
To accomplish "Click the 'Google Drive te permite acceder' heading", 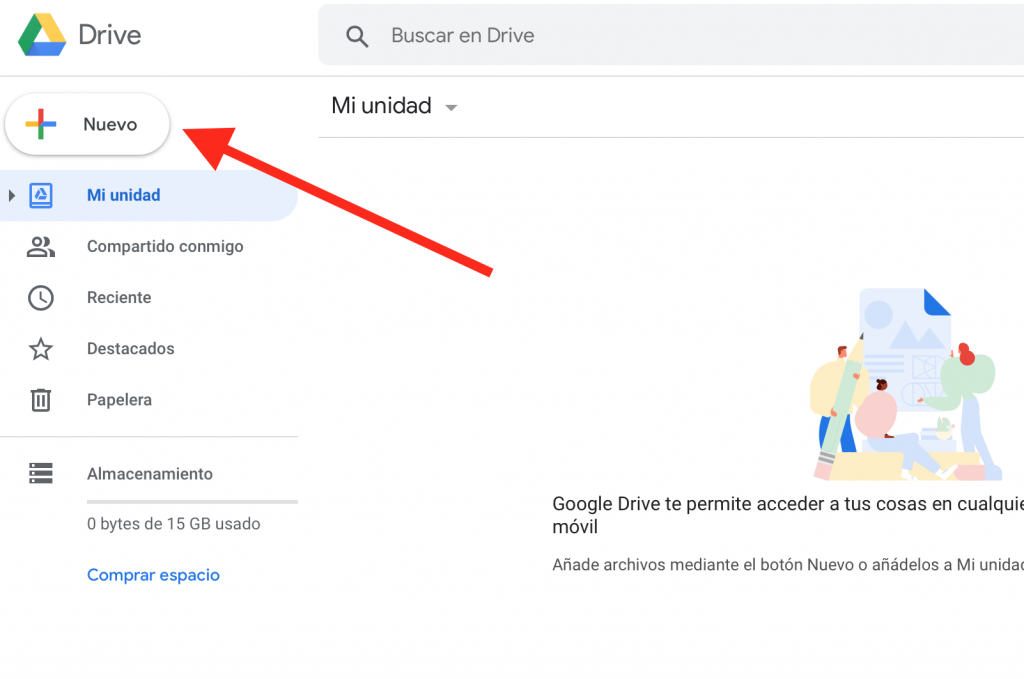I will coord(788,515).
